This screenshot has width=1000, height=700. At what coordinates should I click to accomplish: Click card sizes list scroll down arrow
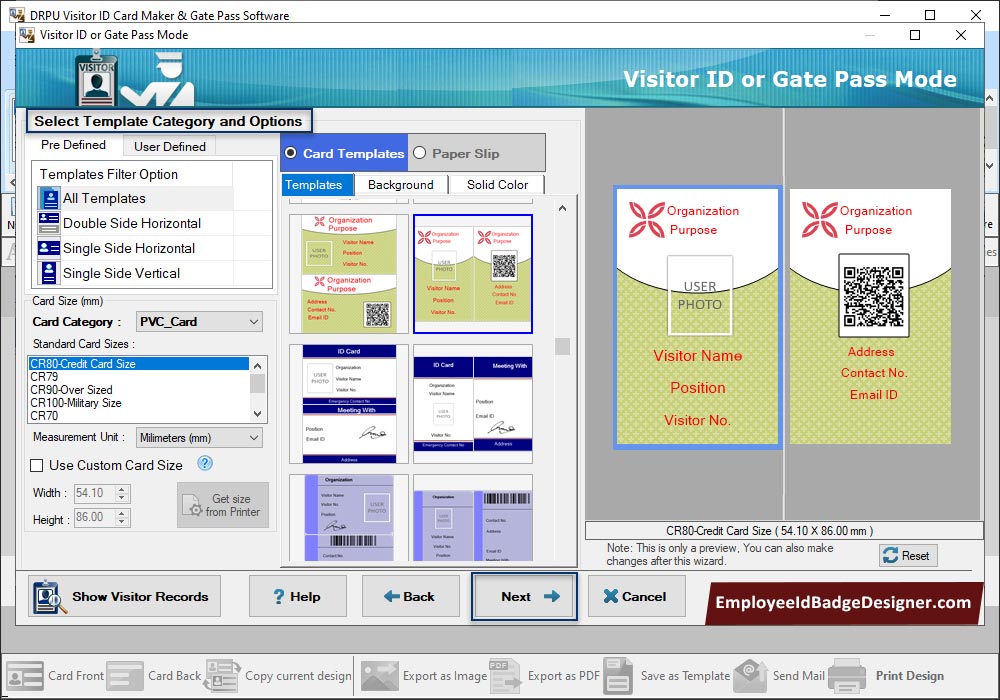(258, 414)
